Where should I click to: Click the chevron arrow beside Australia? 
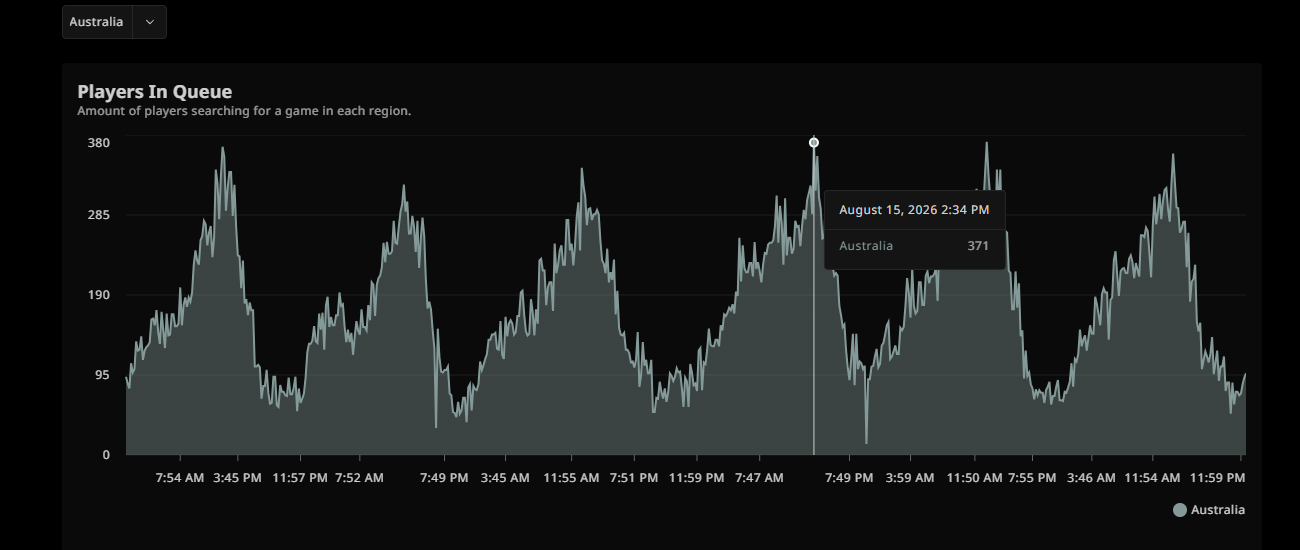(x=150, y=22)
